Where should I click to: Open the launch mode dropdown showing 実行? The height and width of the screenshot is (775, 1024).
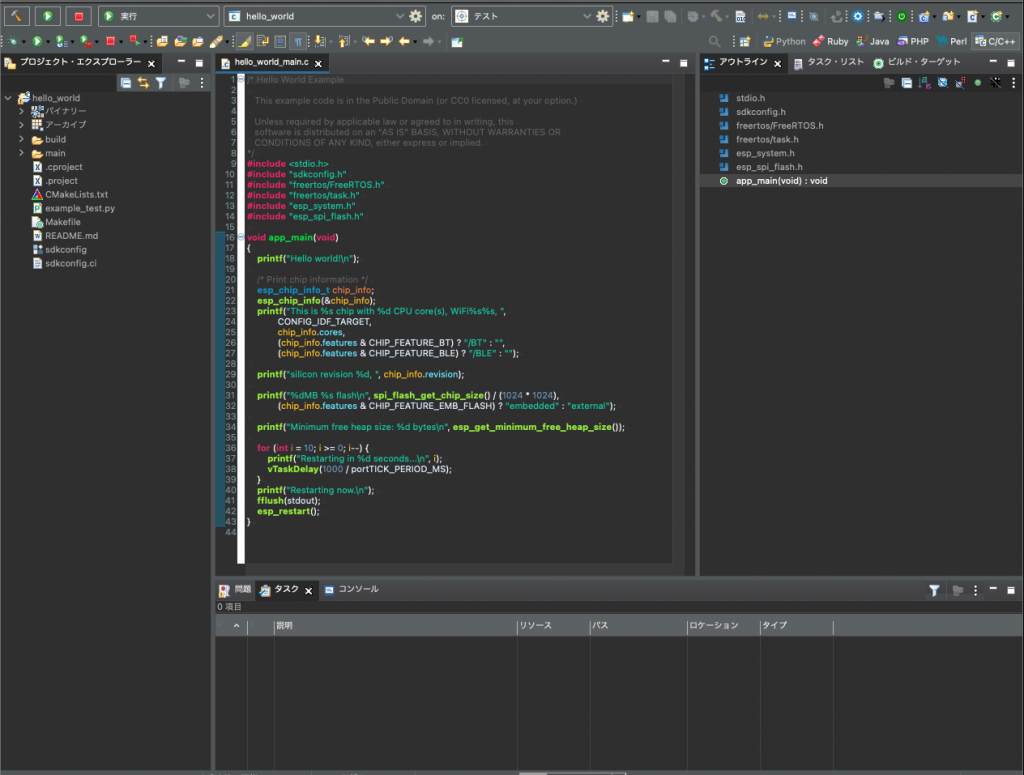click(x=157, y=16)
